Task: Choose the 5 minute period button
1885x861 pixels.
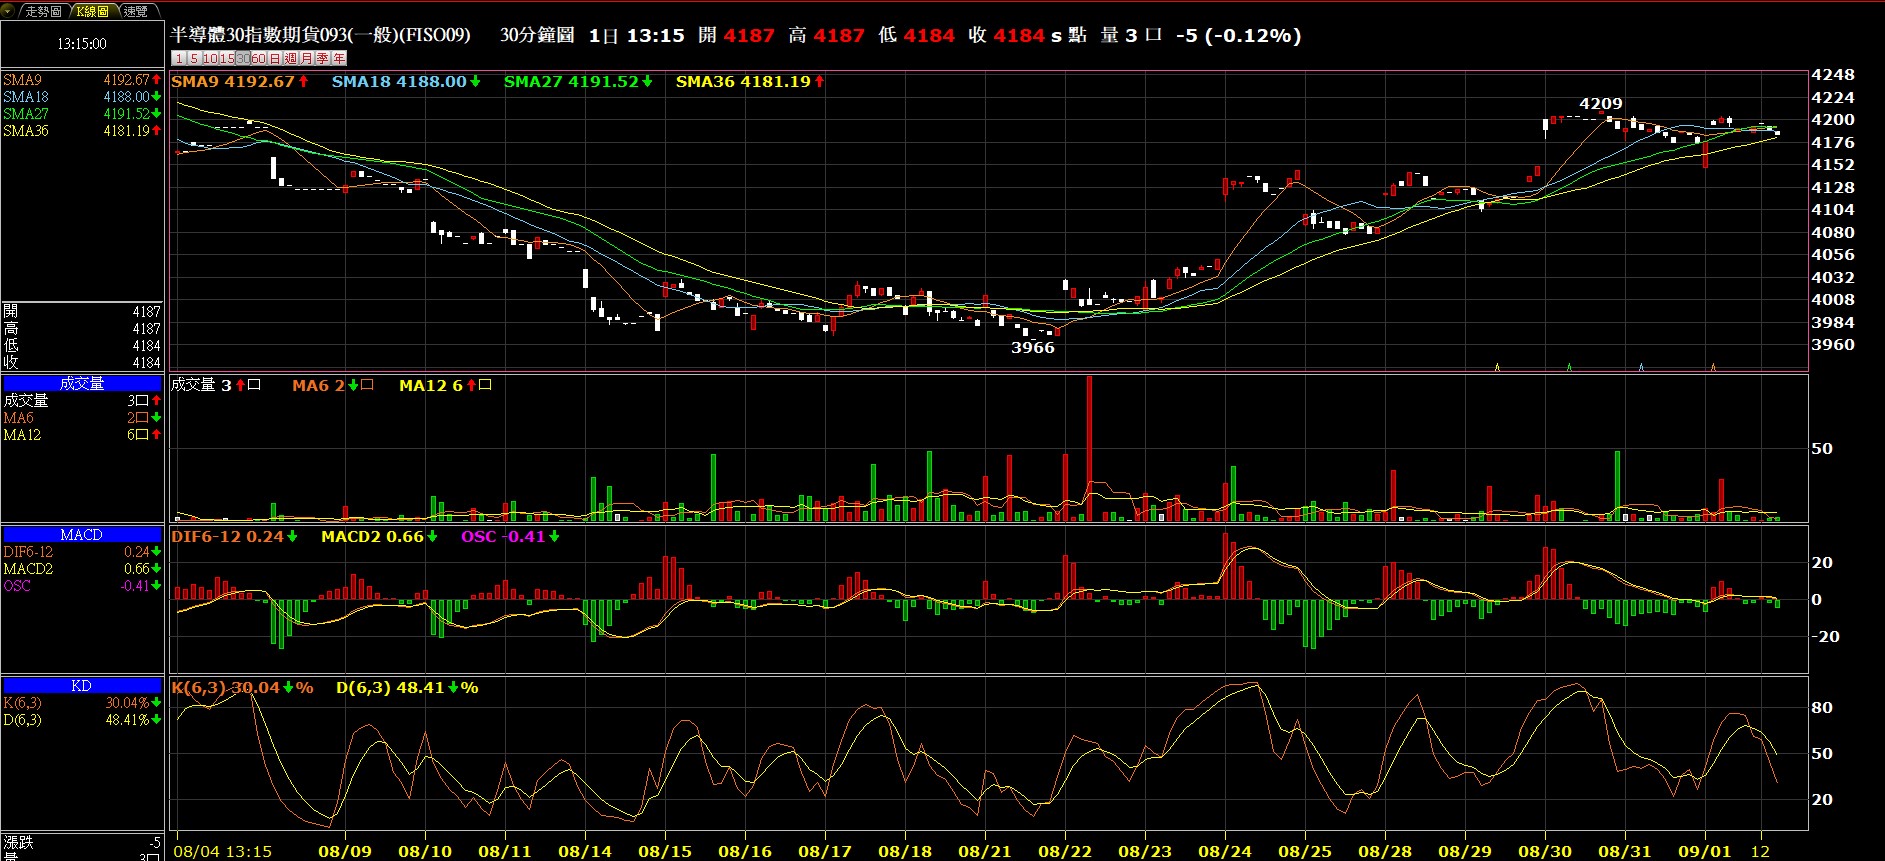Action: (194, 59)
